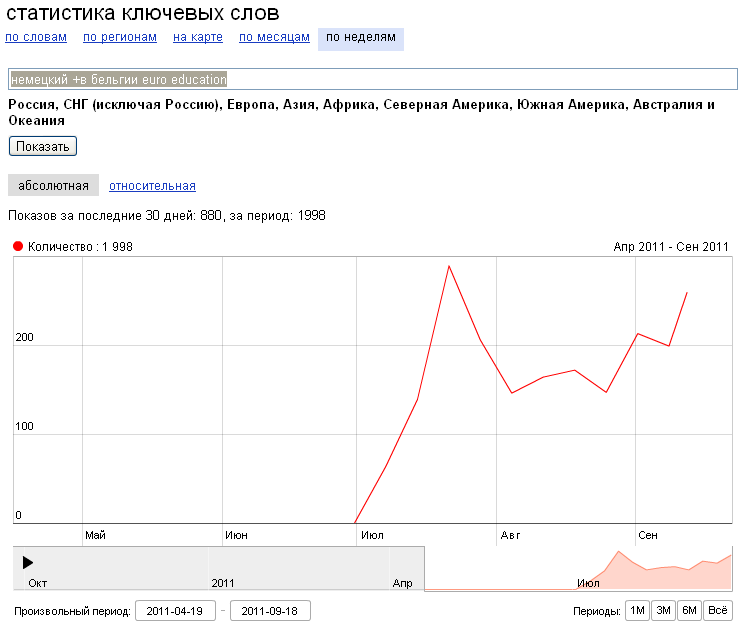Choose the 3М period button
745x631 pixels.
click(x=662, y=611)
